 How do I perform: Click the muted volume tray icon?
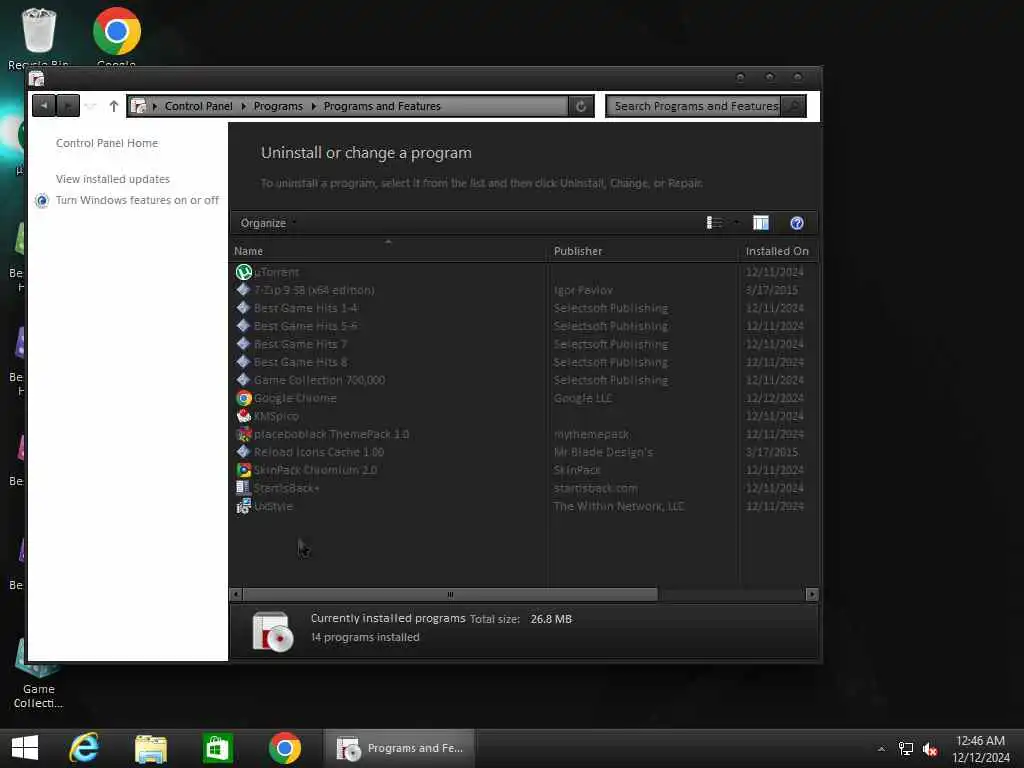[930, 749]
